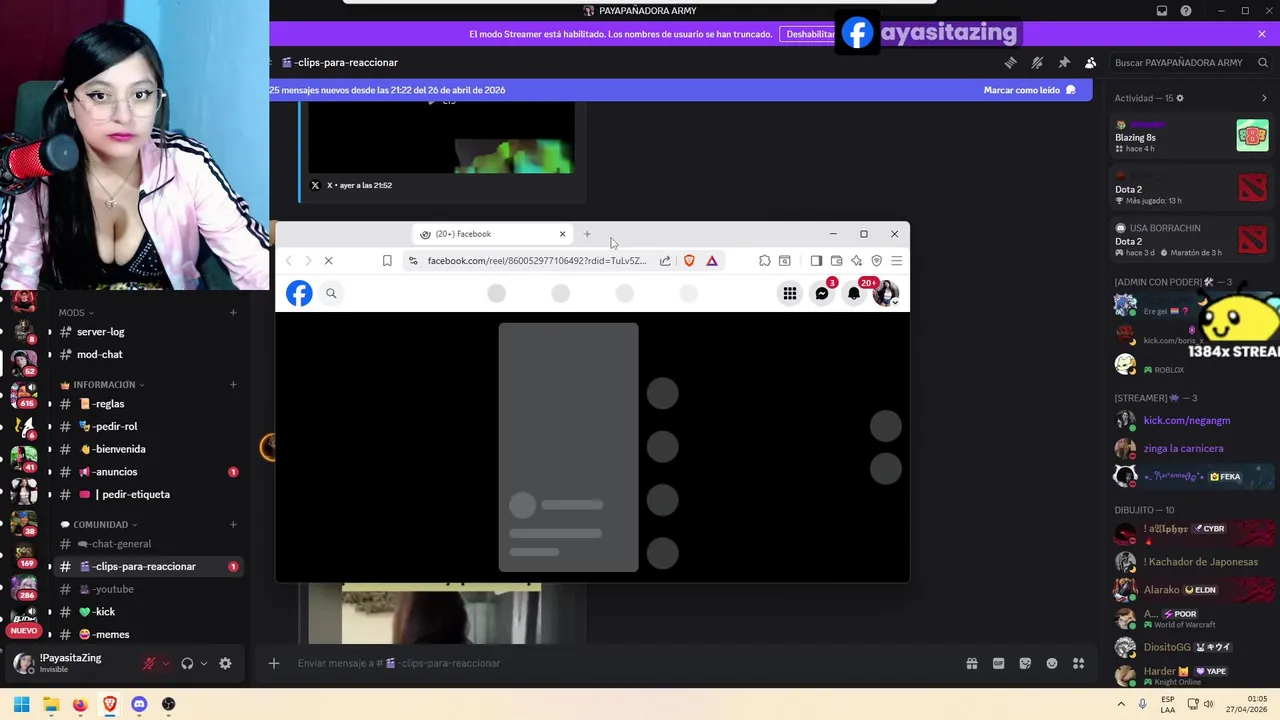The height and width of the screenshot is (720, 1280).
Task: Open server-log channel
Action: tap(148, 332)
